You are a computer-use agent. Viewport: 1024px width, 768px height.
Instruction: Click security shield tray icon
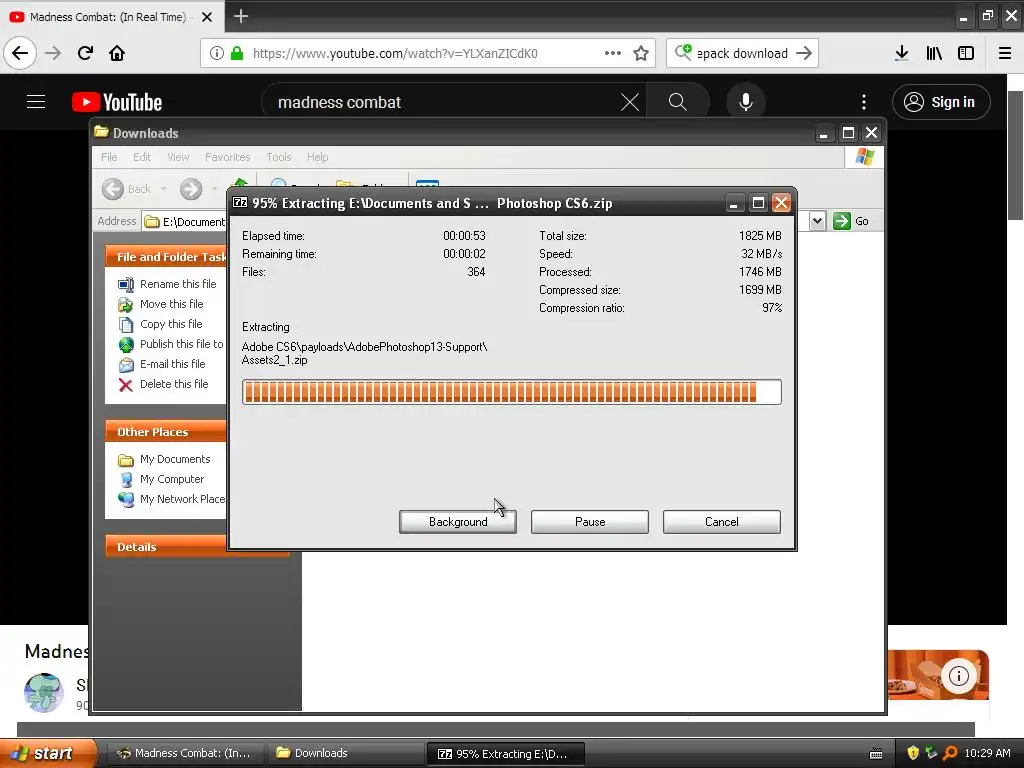click(912, 753)
